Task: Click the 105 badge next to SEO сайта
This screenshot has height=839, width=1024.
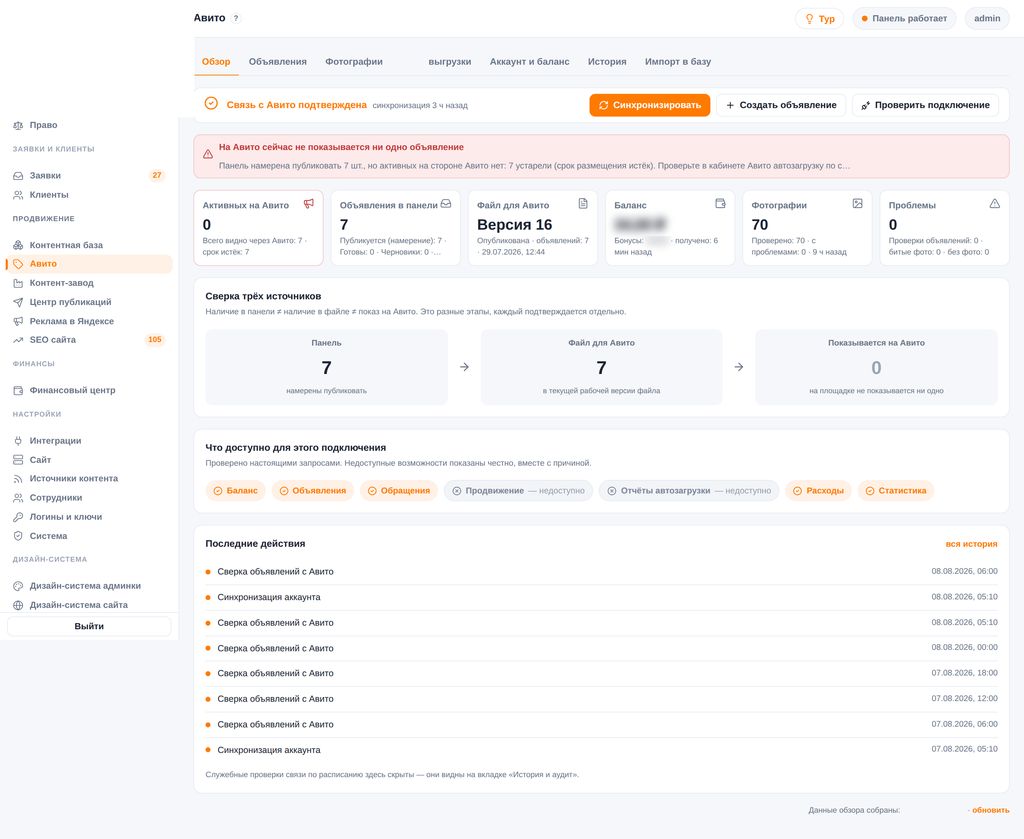Action: click(x=155, y=340)
